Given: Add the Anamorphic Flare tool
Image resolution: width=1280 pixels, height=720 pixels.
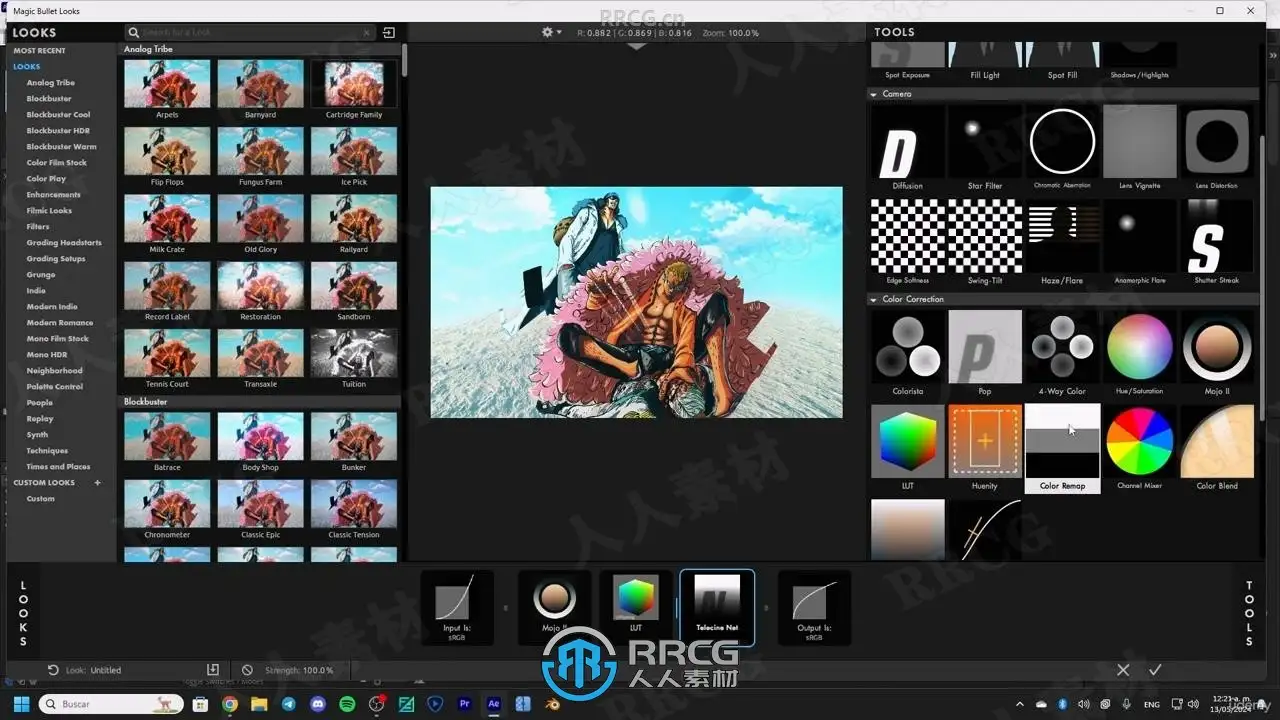Looking at the screenshot, I should point(1139,243).
